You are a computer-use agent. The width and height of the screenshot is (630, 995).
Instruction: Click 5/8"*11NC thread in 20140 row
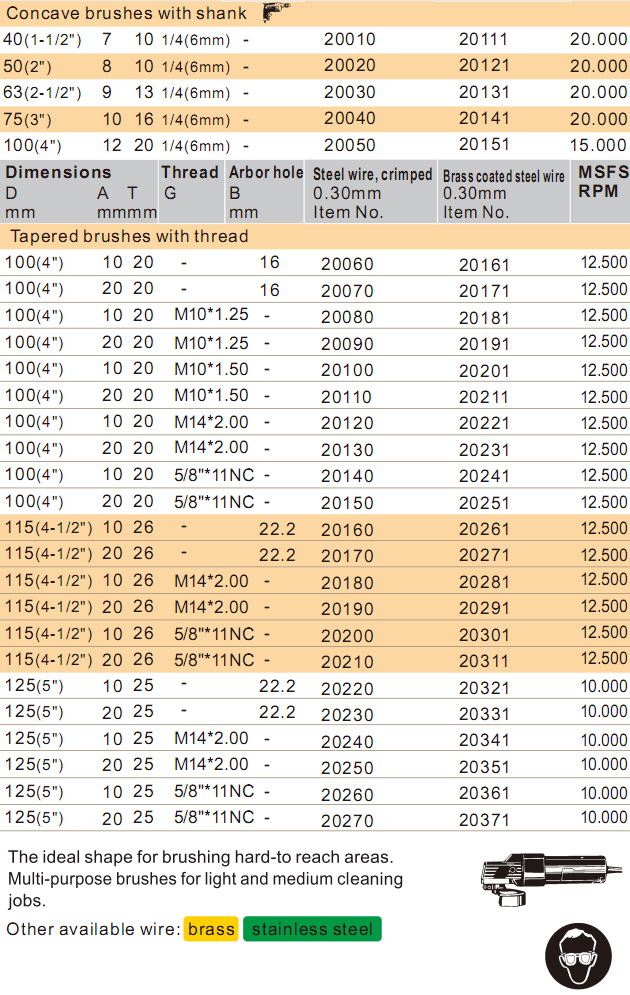214,475
